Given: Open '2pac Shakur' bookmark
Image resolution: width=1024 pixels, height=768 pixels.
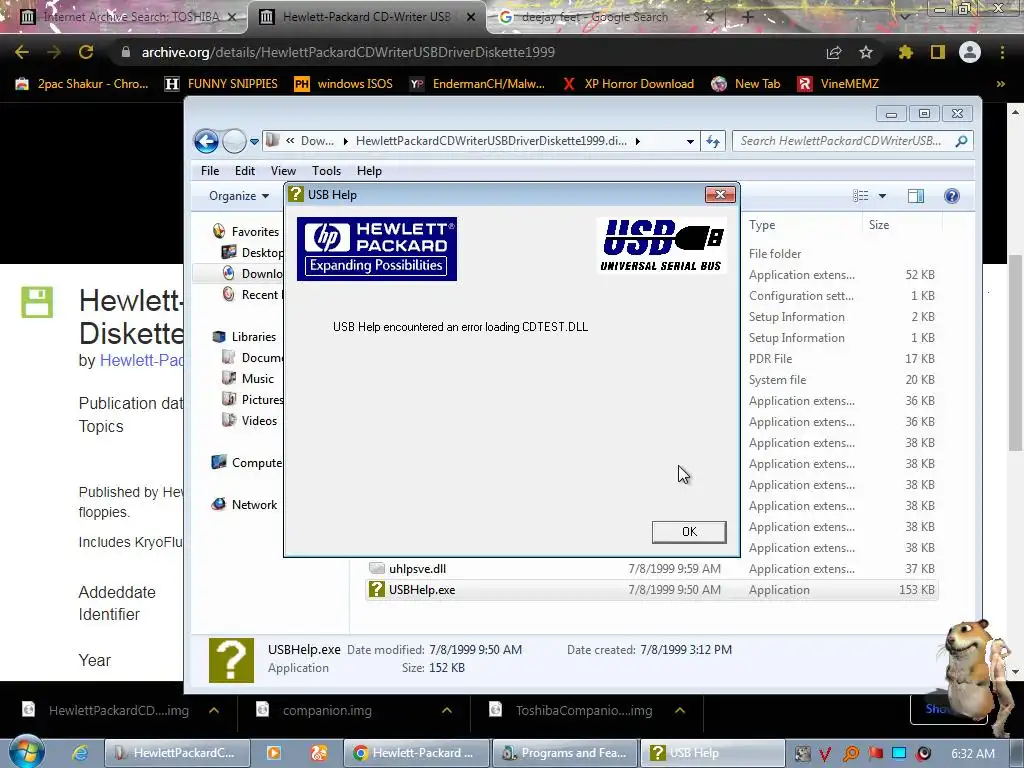Looking at the screenshot, I should [82, 84].
